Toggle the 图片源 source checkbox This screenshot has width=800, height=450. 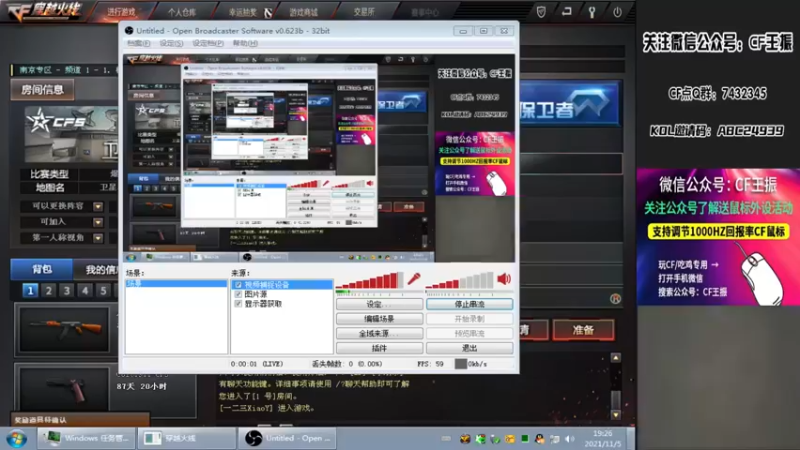(x=238, y=294)
